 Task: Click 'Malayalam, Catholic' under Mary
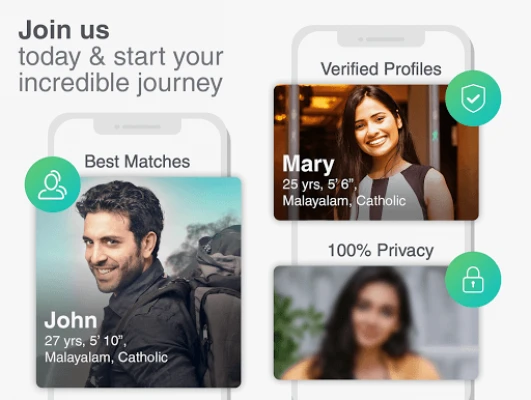pyautogui.click(x=344, y=201)
